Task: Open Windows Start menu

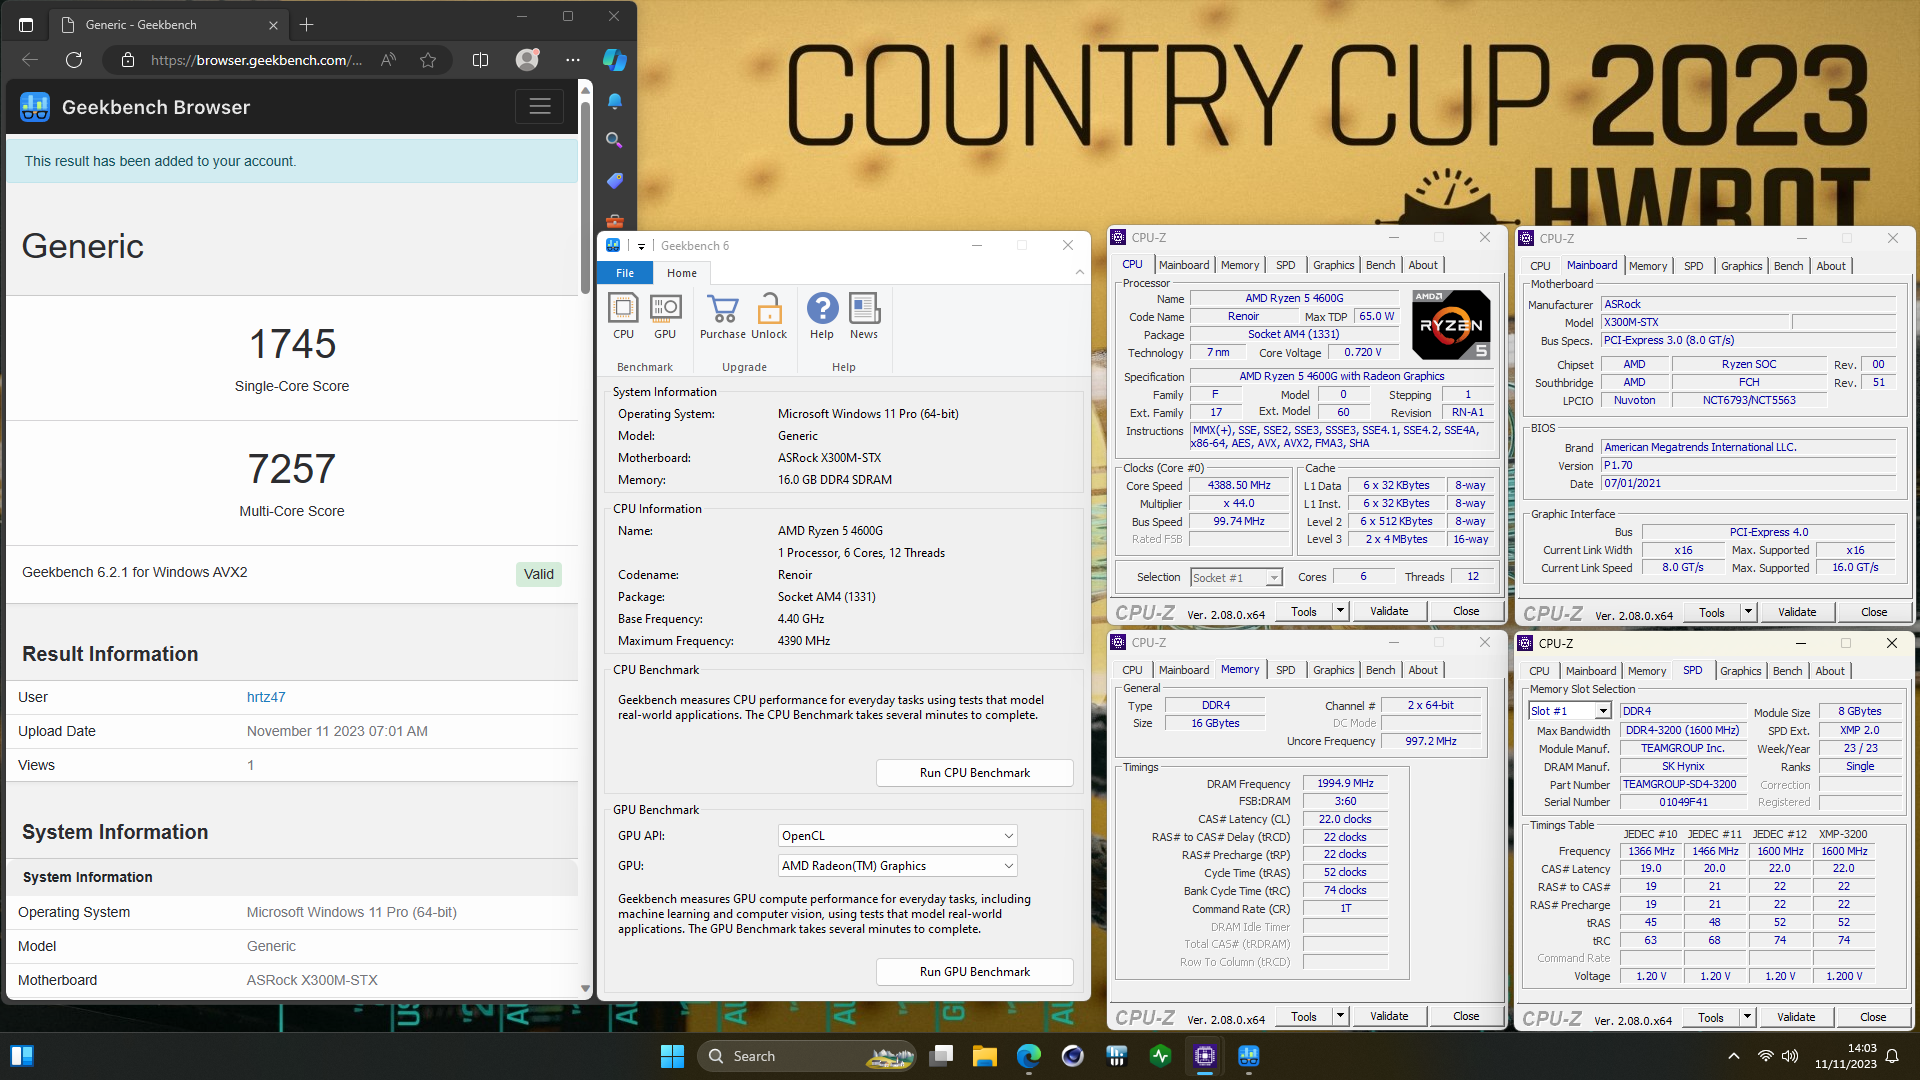Action: point(672,1056)
